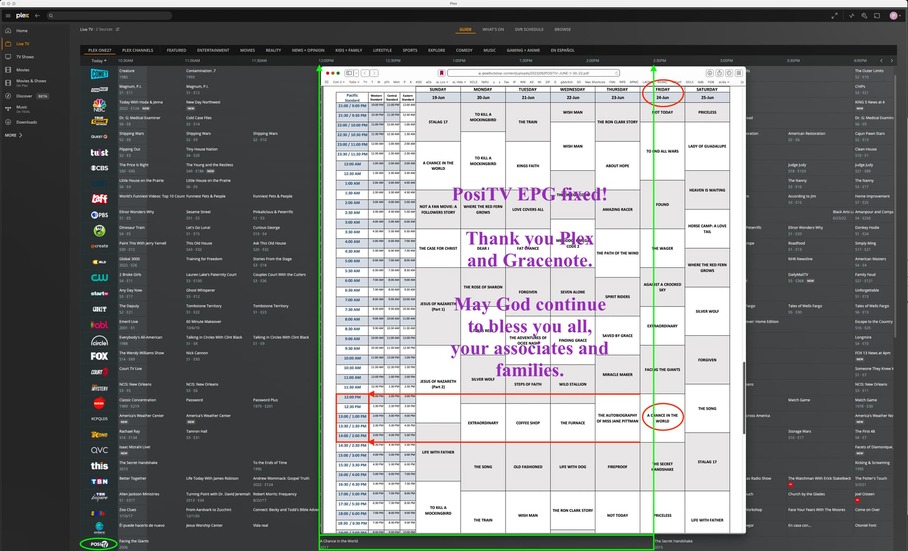Click the QVC channel logo
This screenshot has width=908, height=551.
(x=99, y=450)
